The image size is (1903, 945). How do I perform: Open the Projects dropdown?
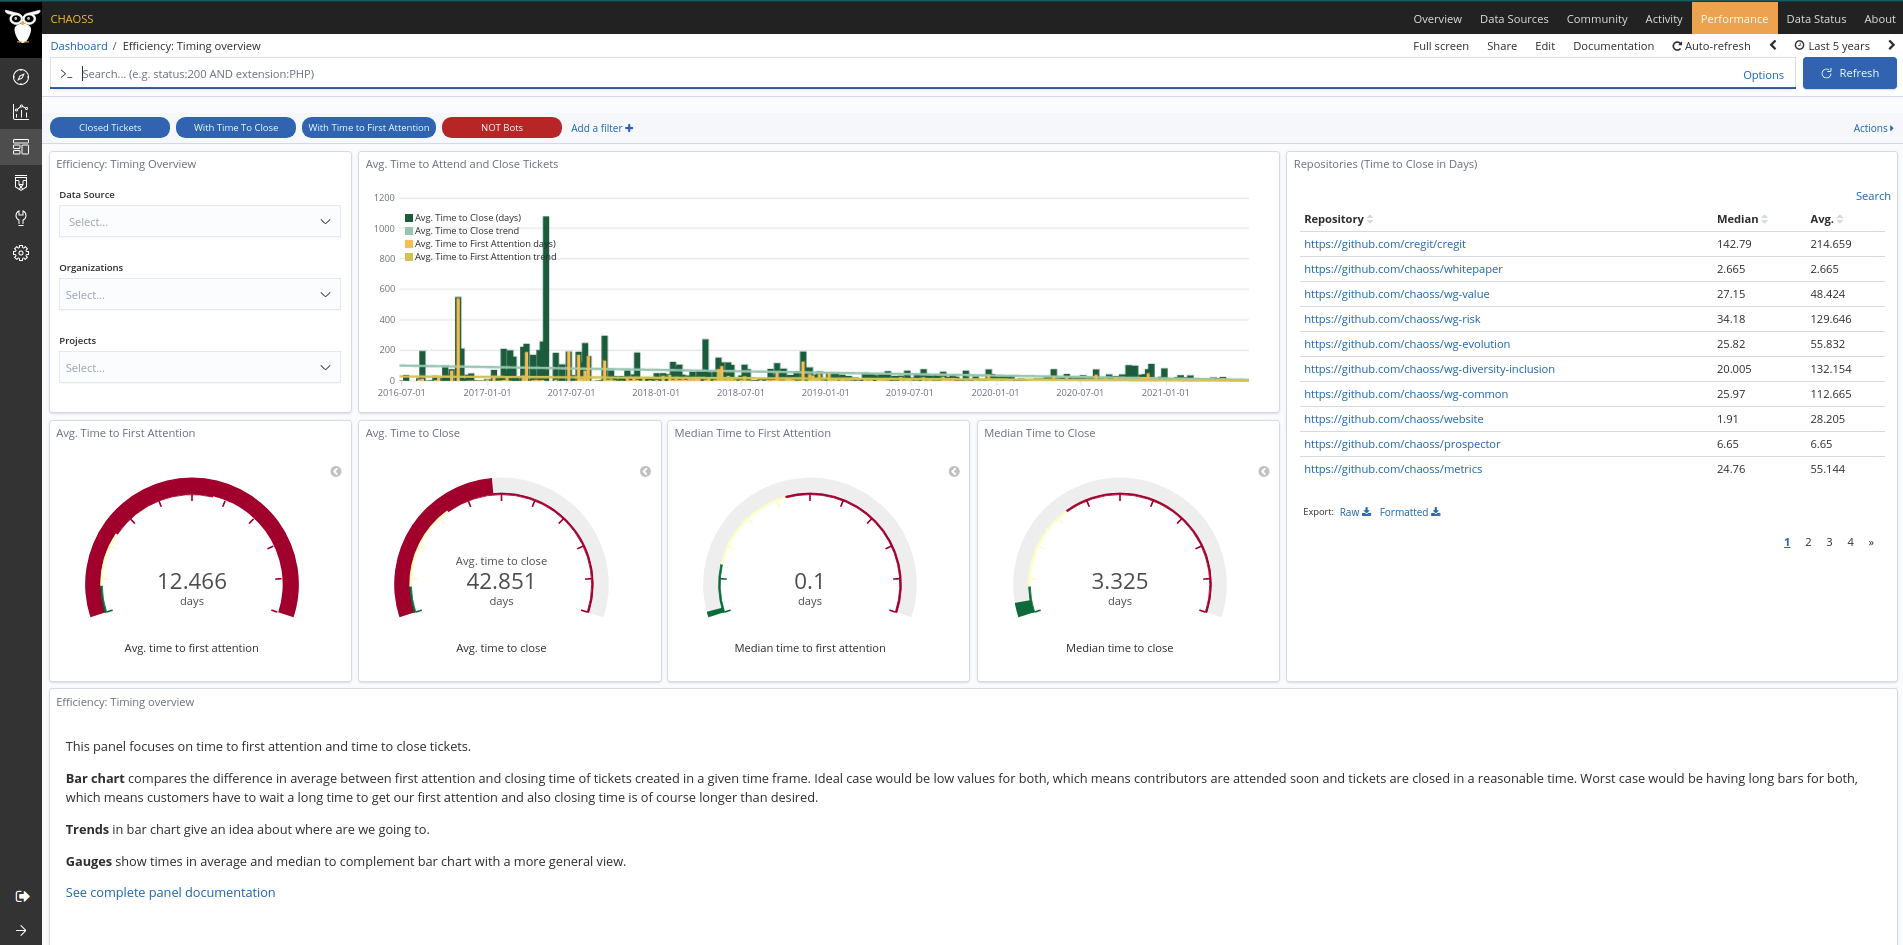(x=199, y=368)
